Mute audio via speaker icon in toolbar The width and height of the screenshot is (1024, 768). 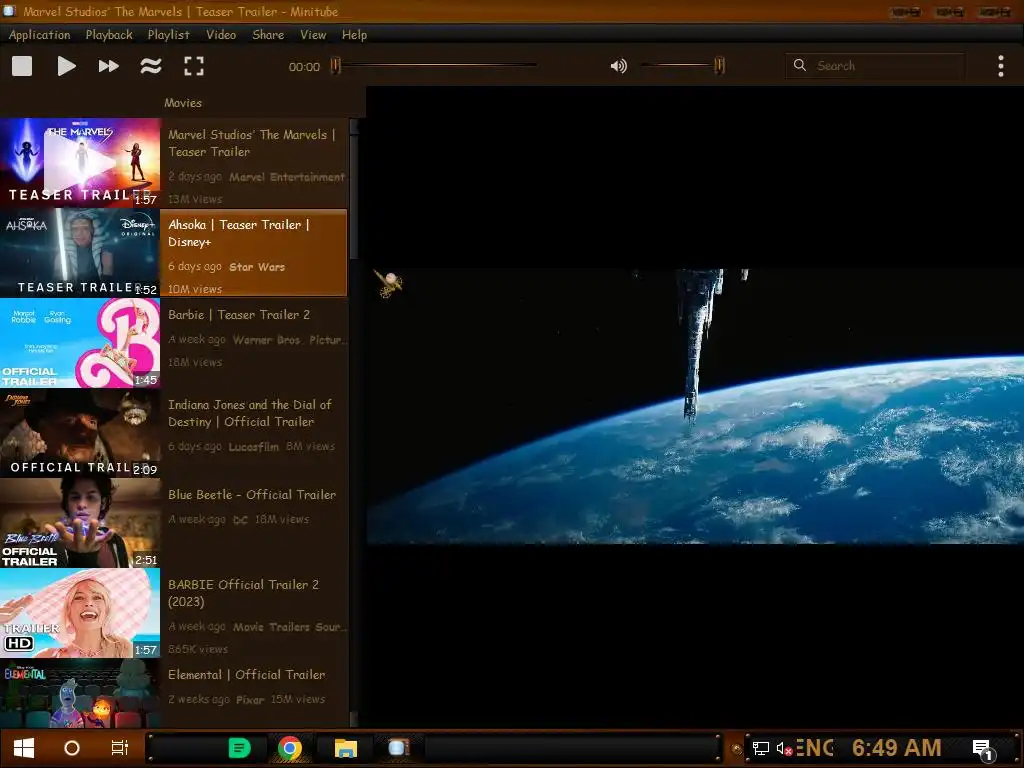(x=618, y=66)
